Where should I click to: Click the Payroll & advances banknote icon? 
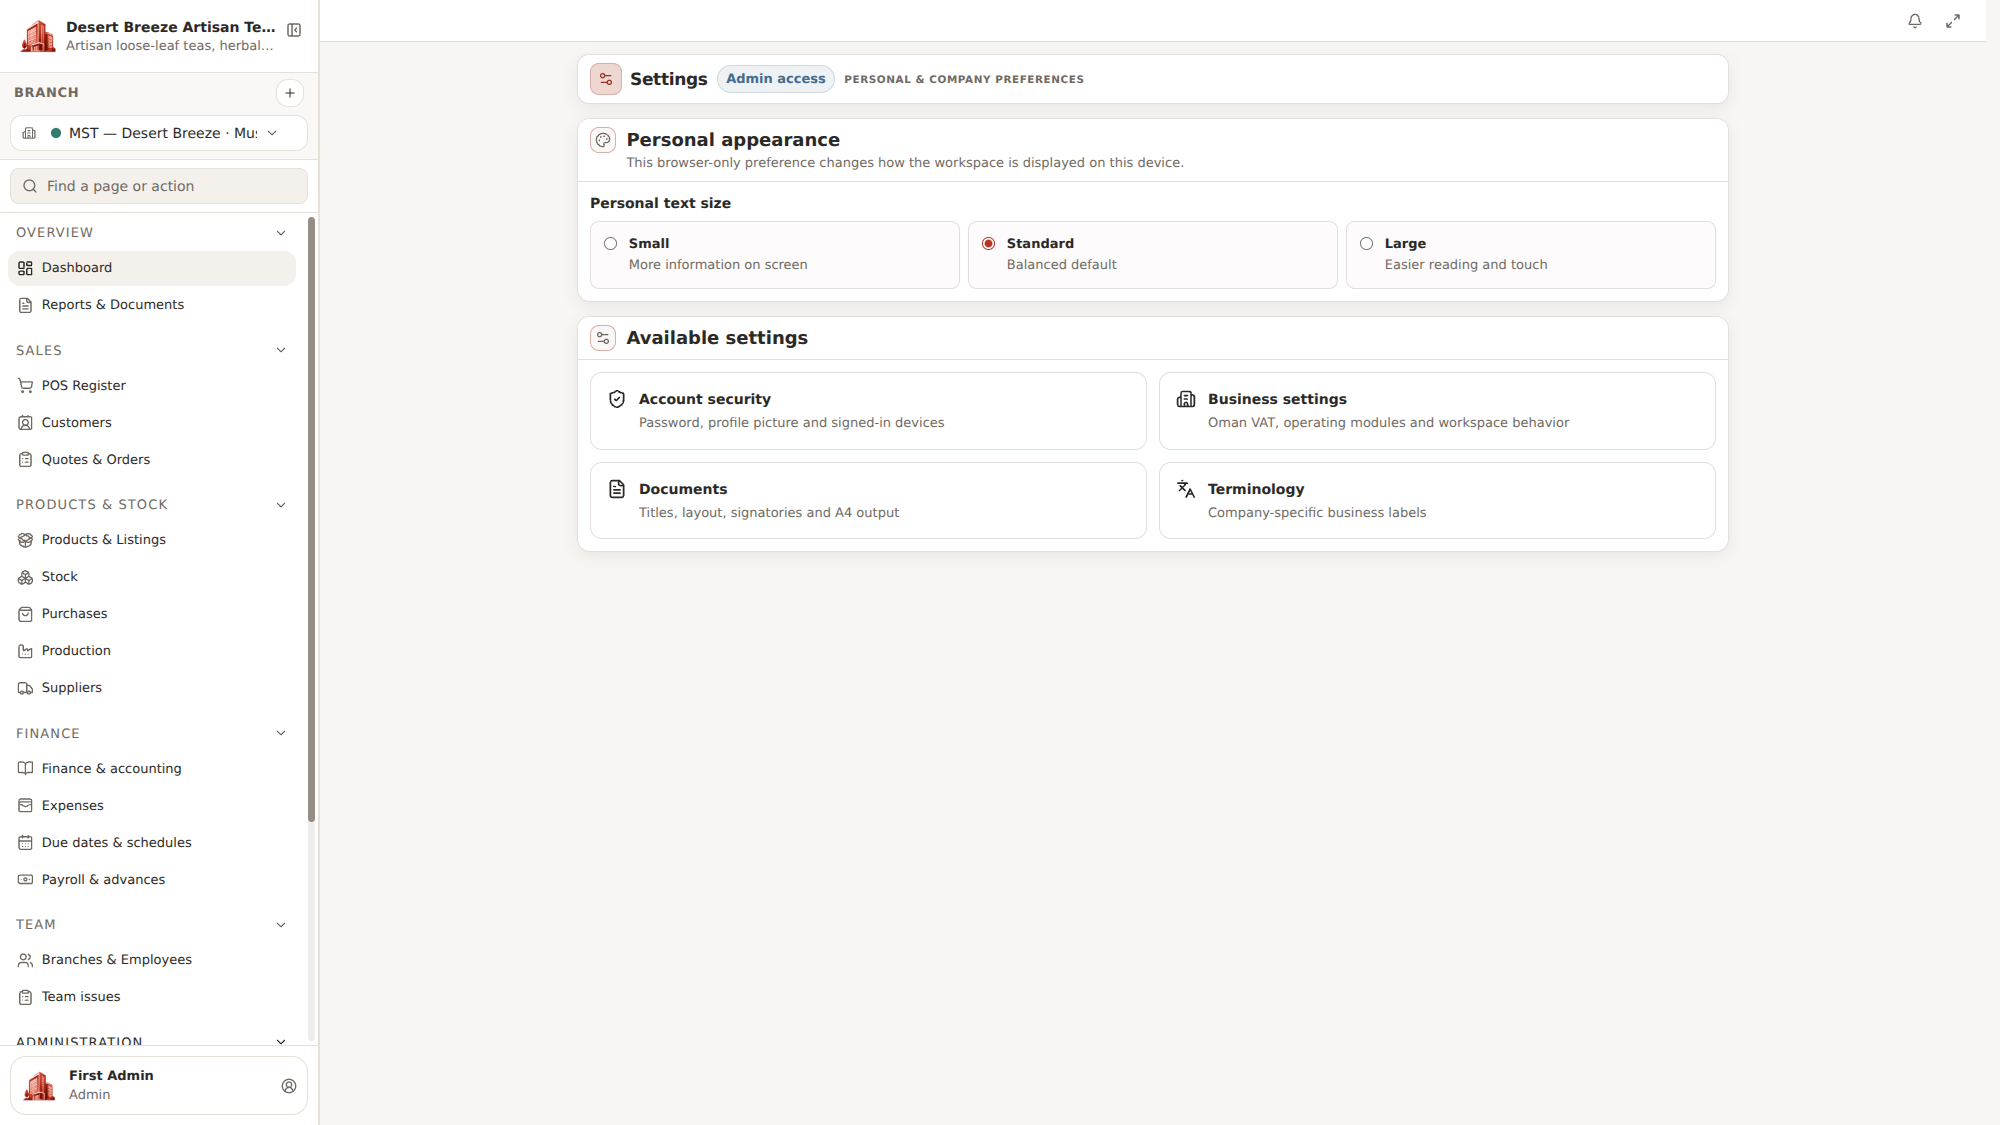click(26, 880)
